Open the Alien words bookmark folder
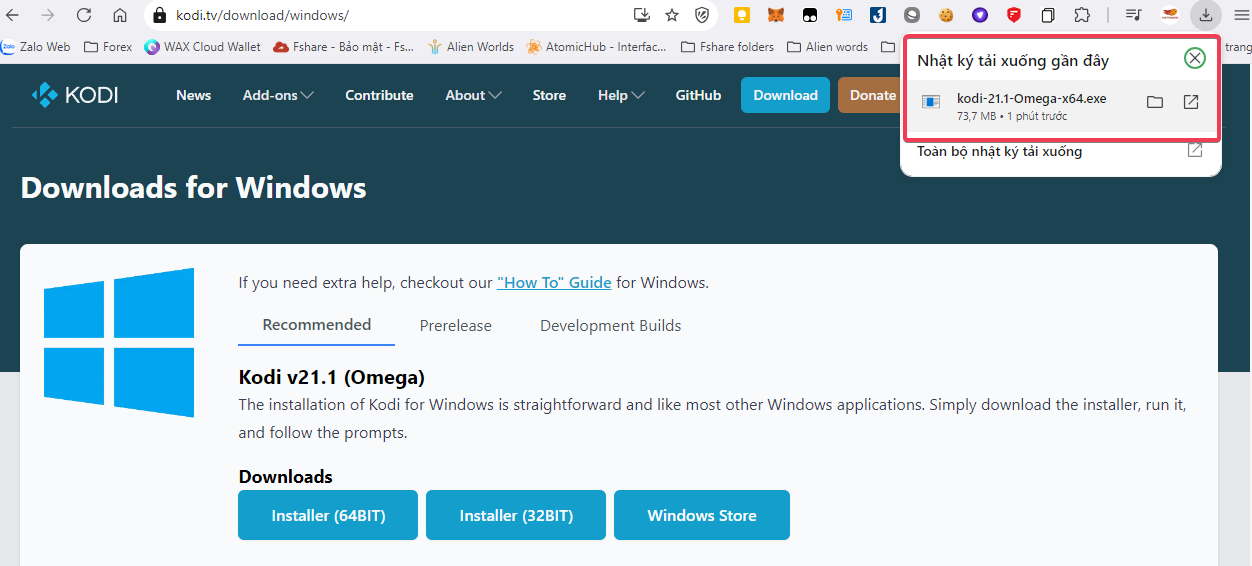The image size is (1252, 566). tap(828, 46)
